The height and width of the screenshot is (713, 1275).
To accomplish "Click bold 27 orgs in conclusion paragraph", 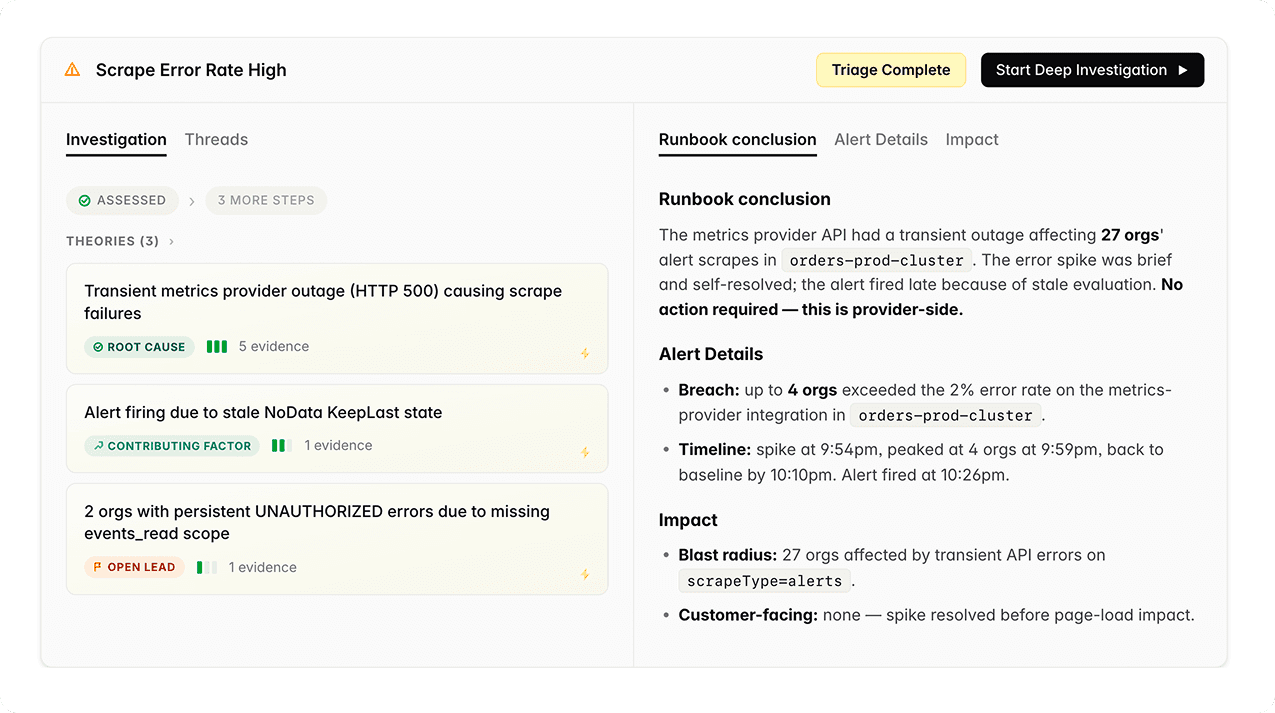I will coord(1130,235).
